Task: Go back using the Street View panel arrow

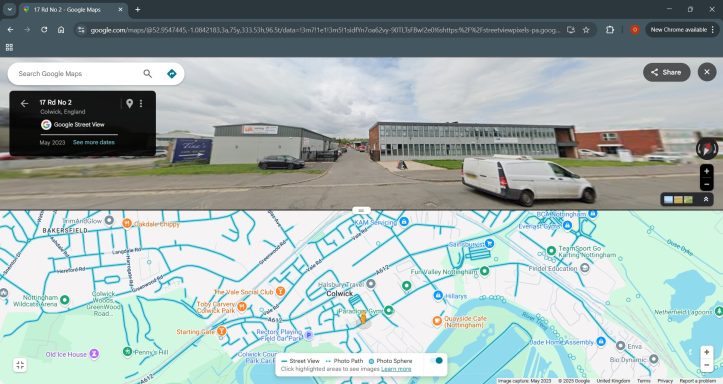Action: [x=24, y=104]
